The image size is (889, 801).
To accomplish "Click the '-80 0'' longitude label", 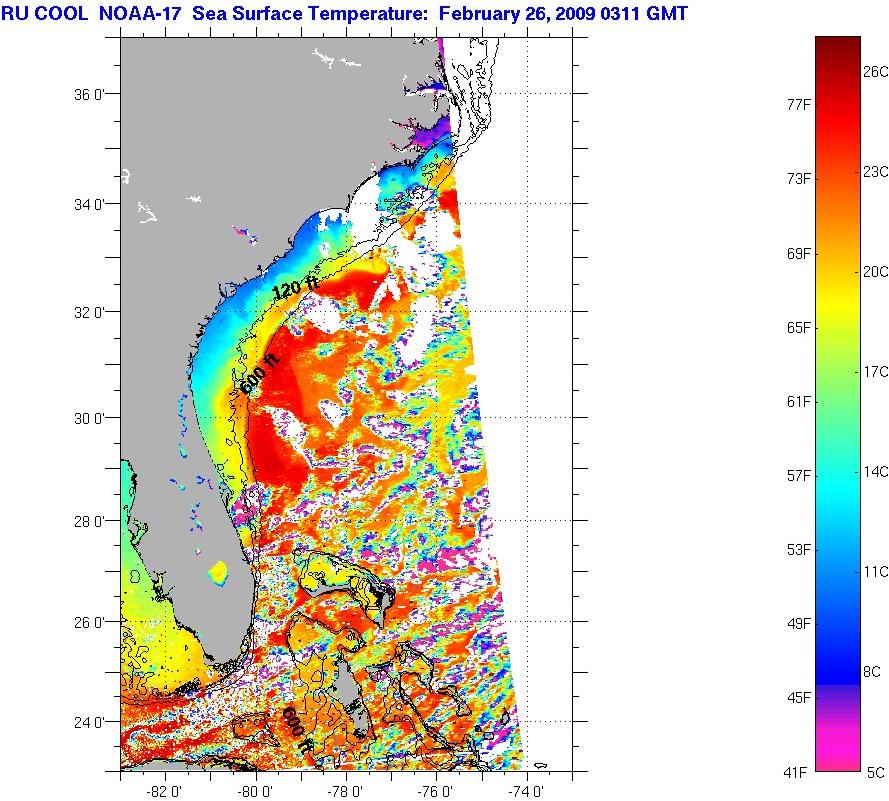I will (x=255, y=791).
